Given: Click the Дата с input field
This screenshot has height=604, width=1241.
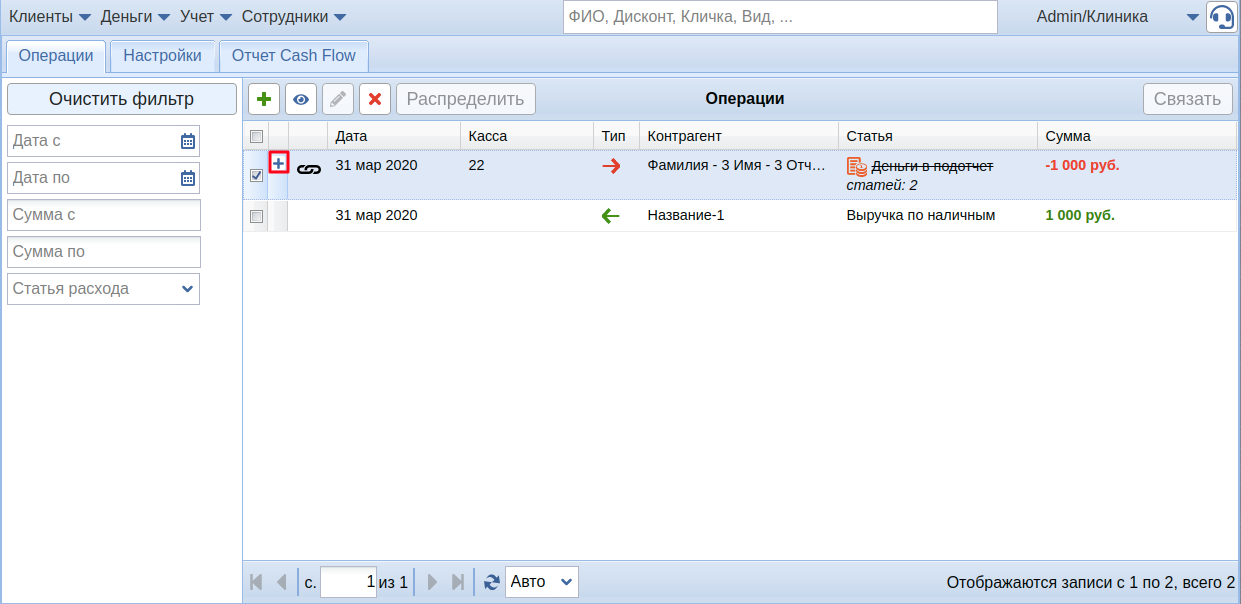Looking at the screenshot, I should pos(92,141).
